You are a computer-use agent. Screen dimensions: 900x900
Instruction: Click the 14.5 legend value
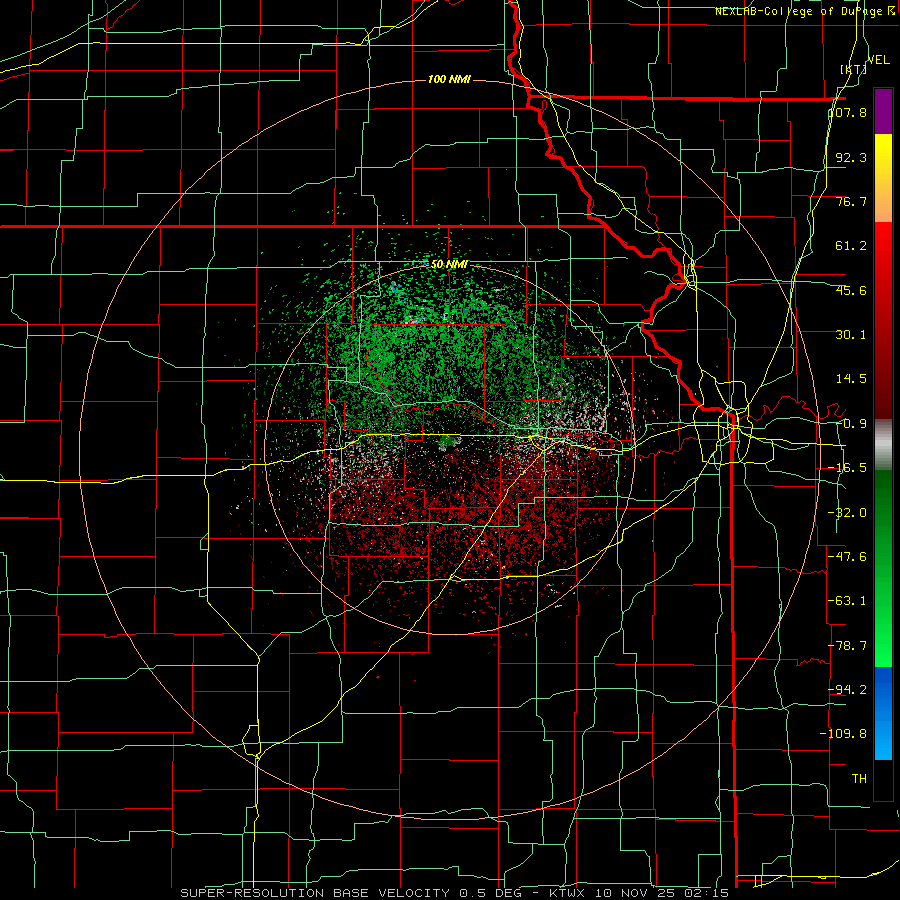coord(851,379)
